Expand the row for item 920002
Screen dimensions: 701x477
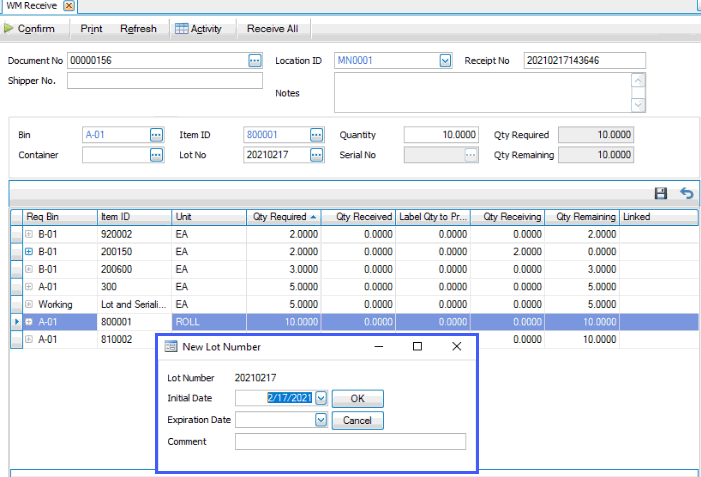coord(29,234)
